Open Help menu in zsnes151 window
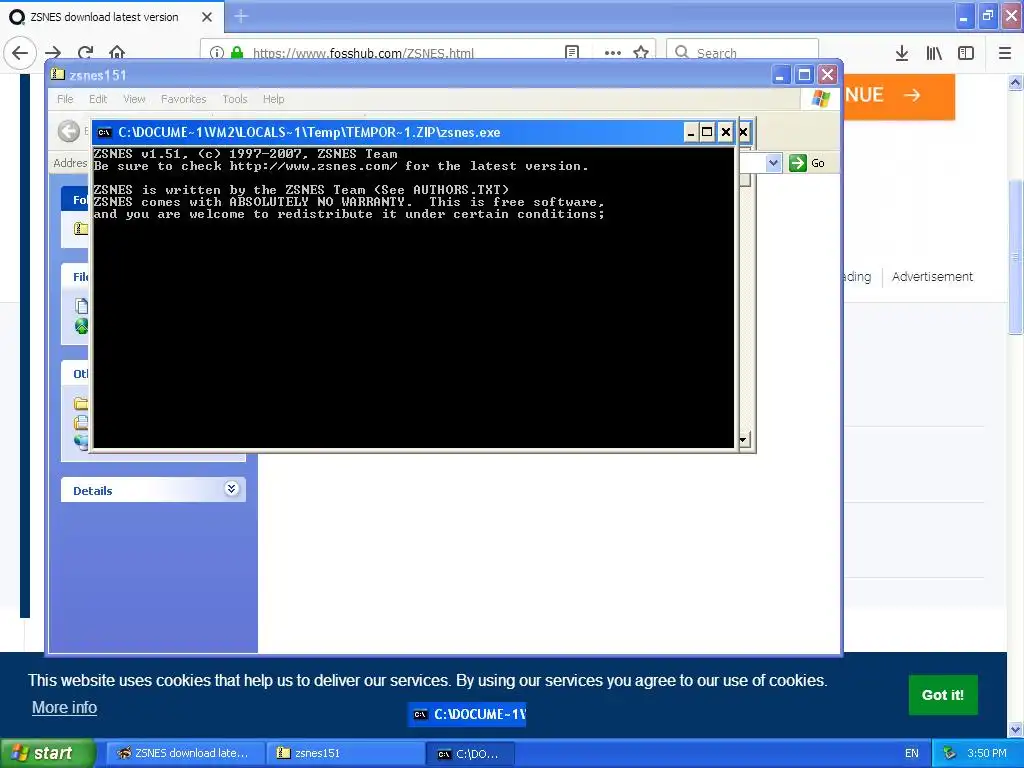 [x=274, y=99]
